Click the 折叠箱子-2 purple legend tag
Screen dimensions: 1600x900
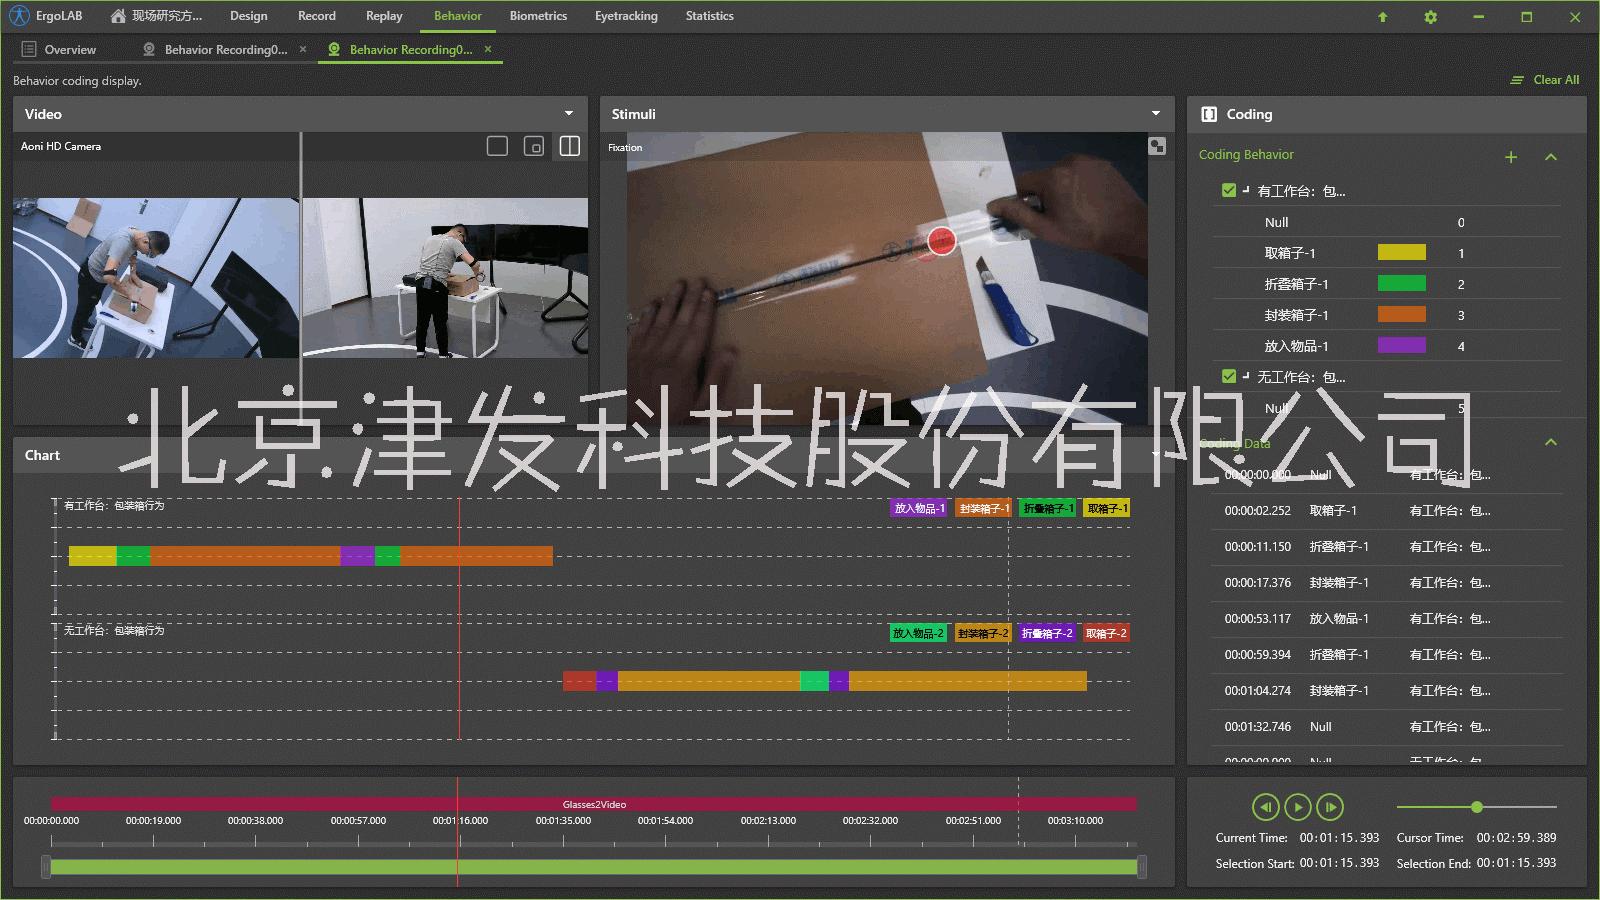[1047, 633]
